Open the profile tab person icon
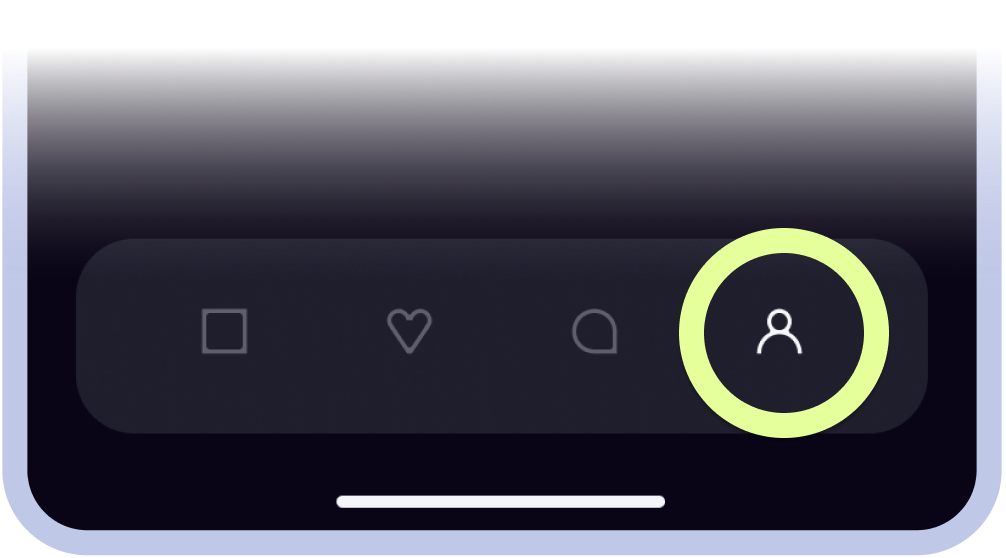 (x=780, y=332)
